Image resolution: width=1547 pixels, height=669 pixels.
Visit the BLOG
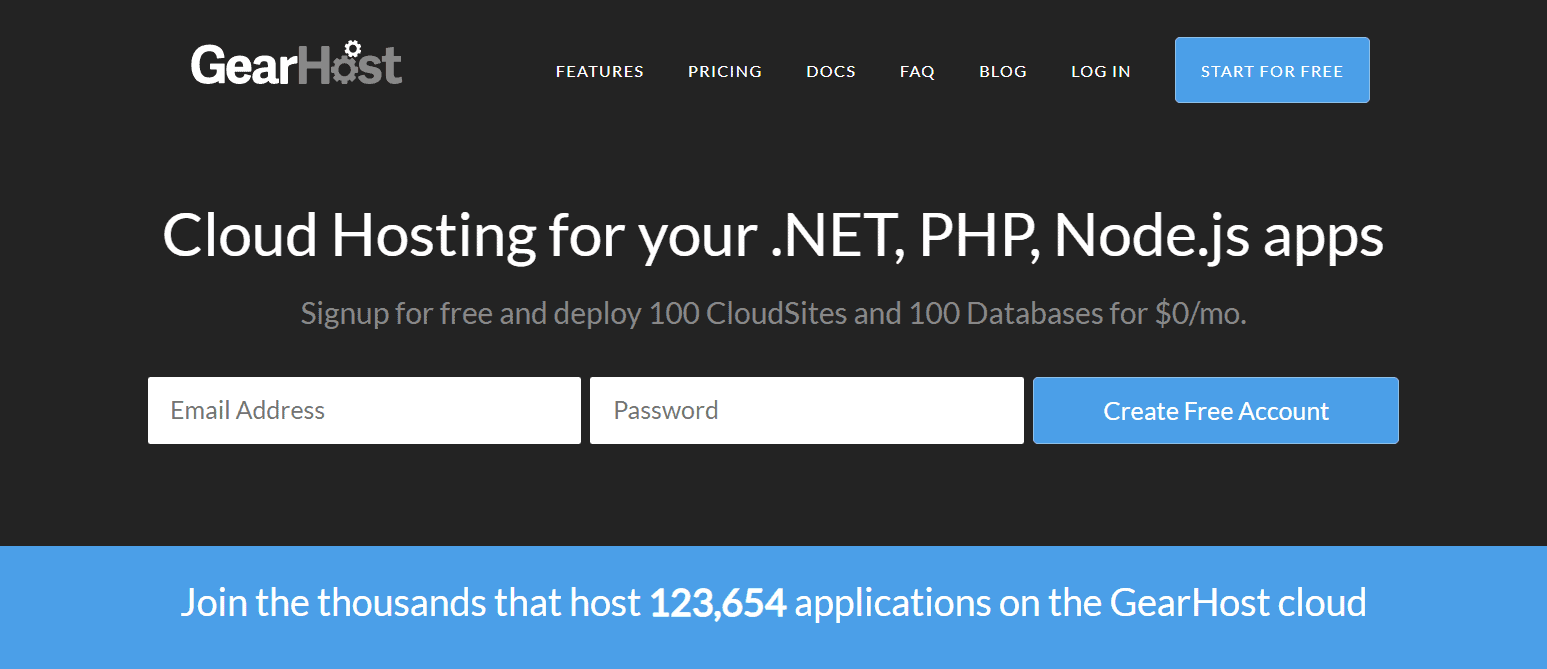1002,71
